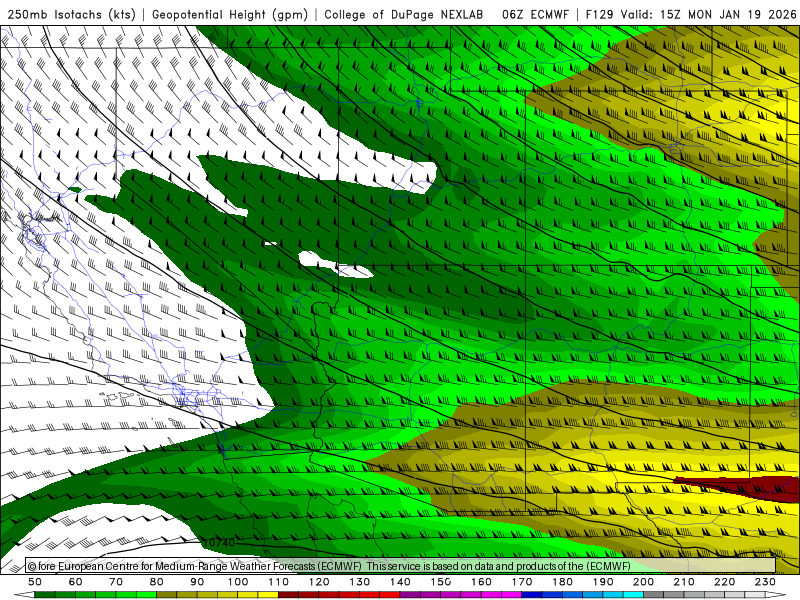
Task: Click the colorbar label '190'
Action: pyautogui.click(x=604, y=582)
